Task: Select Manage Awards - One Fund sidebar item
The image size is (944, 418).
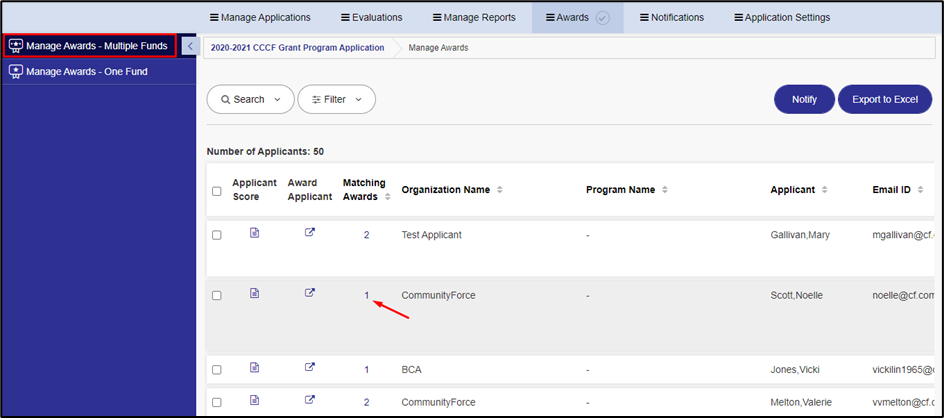Action: tap(98, 72)
